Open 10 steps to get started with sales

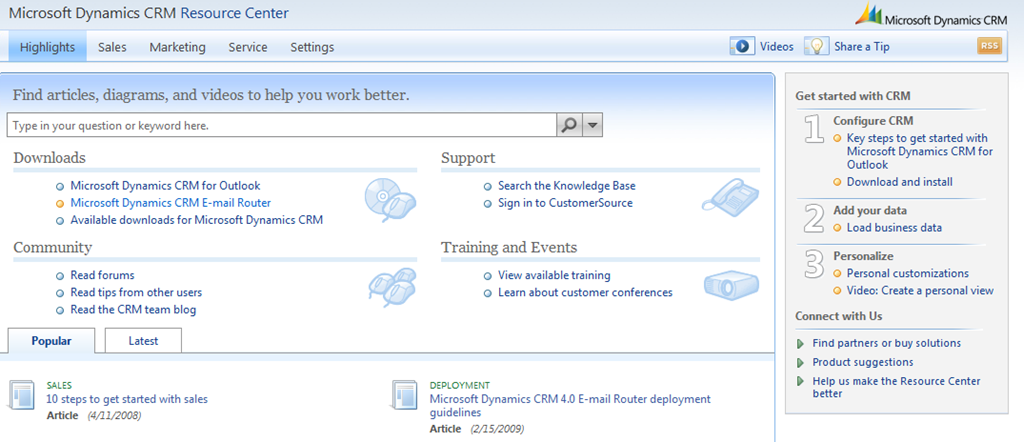click(127, 398)
